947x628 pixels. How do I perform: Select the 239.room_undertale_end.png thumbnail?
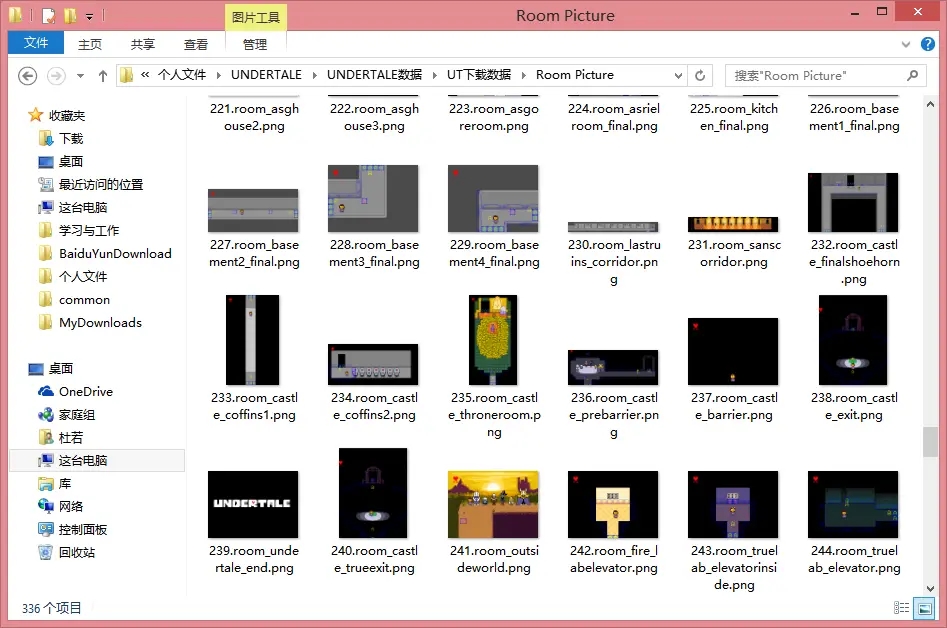click(253, 504)
